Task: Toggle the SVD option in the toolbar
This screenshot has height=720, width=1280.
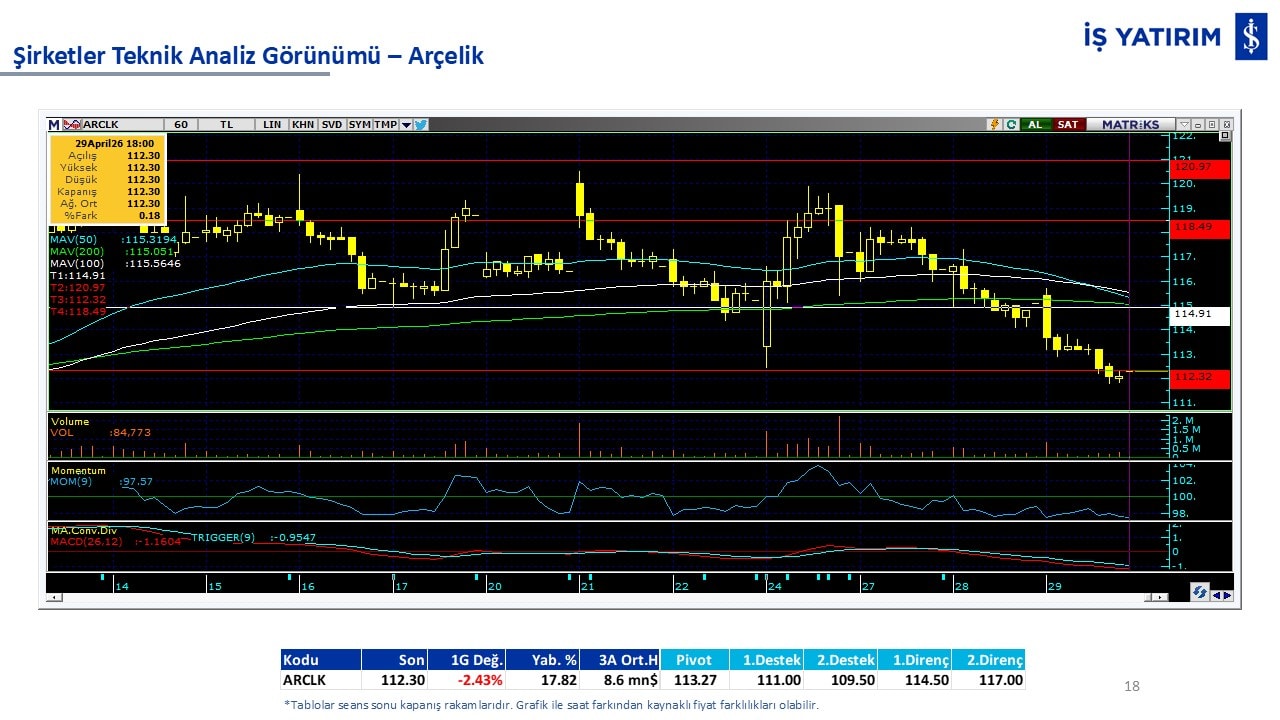Action: pyautogui.click(x=332, y=125)
